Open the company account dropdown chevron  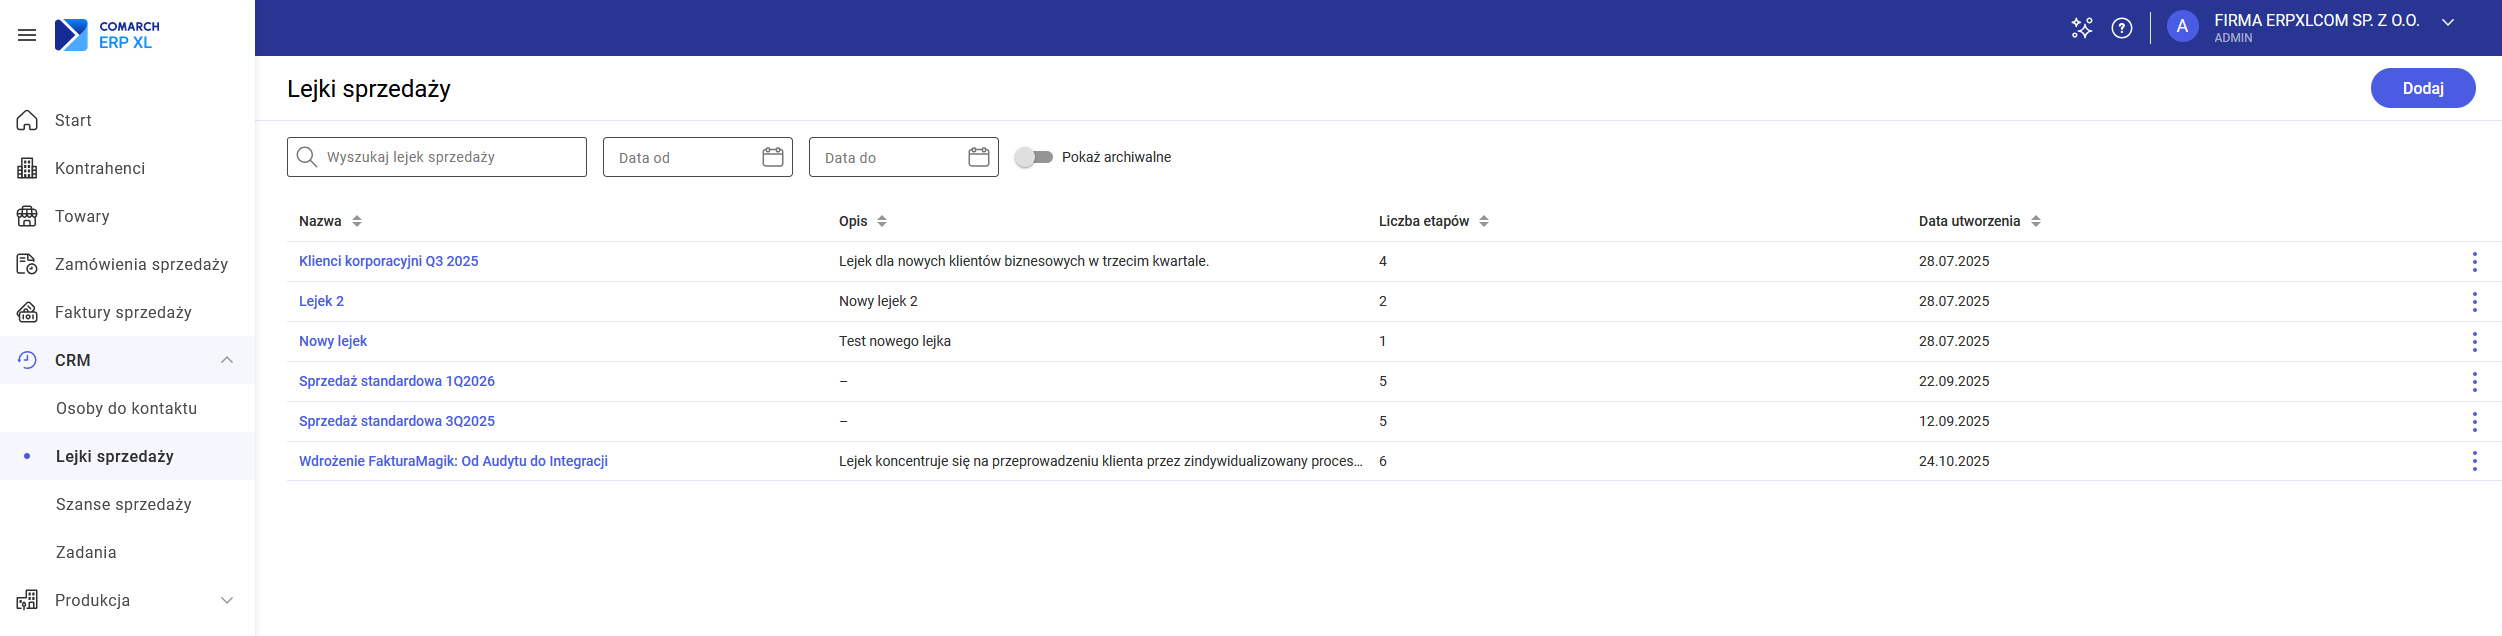pos(2447,23)
